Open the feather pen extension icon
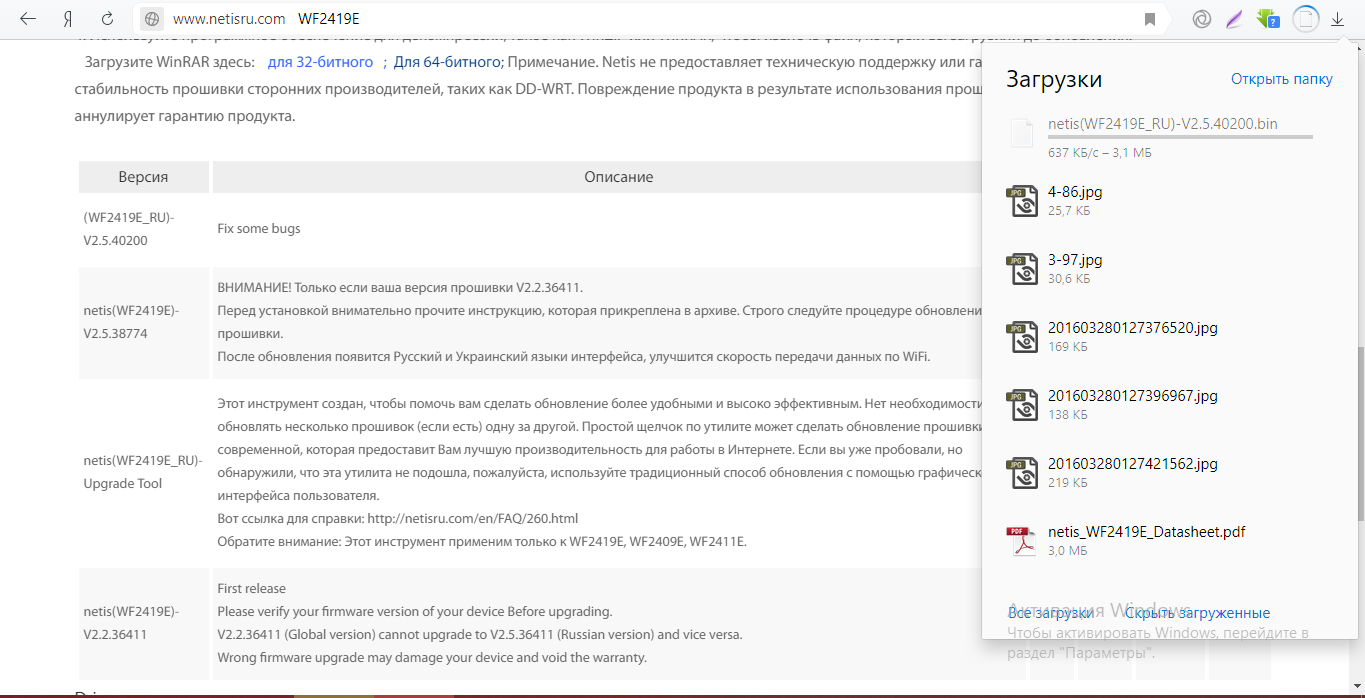 (x=1235, y=19)
